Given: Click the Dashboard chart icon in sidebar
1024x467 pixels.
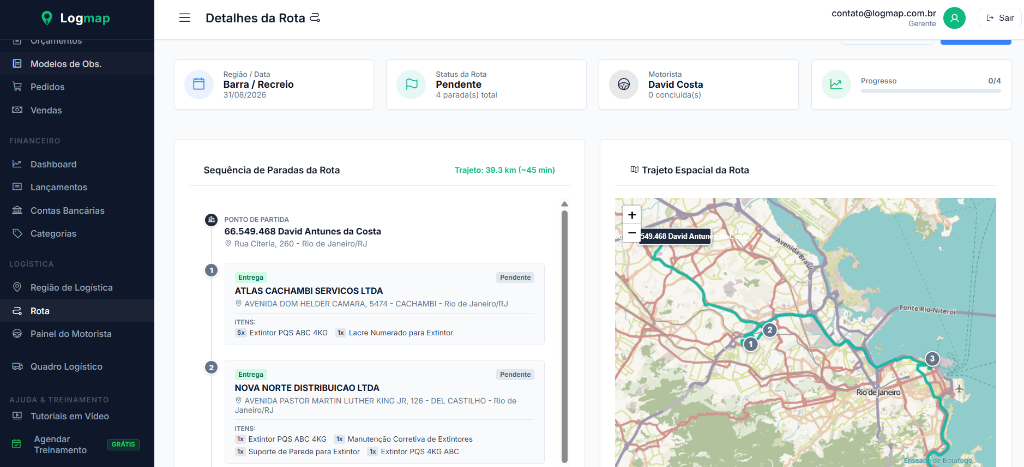Looking at the screenshot, I should pyautogui.click(x=17, y=164).
